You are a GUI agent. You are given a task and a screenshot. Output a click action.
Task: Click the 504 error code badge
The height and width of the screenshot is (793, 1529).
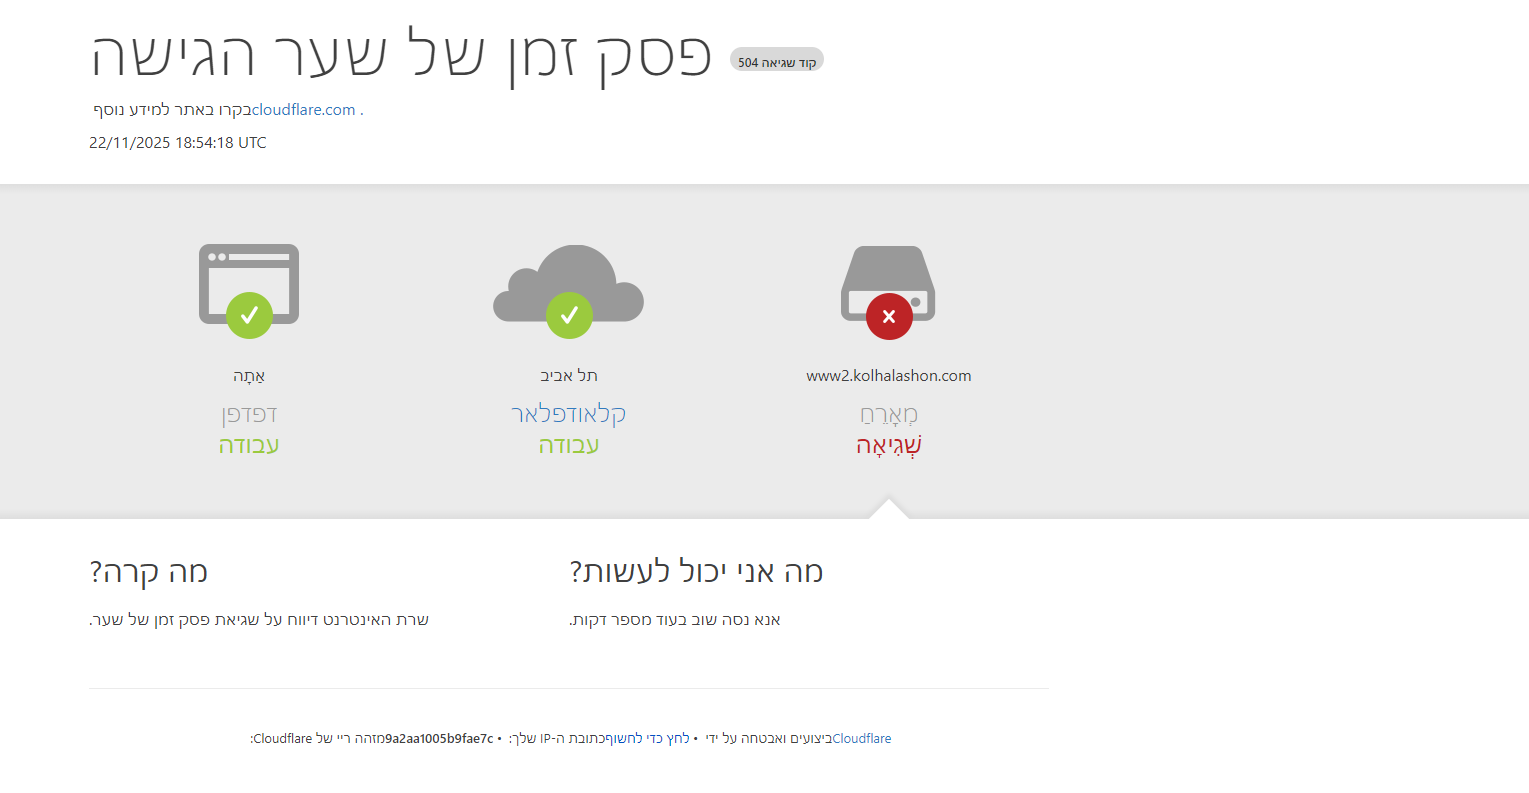777,62
